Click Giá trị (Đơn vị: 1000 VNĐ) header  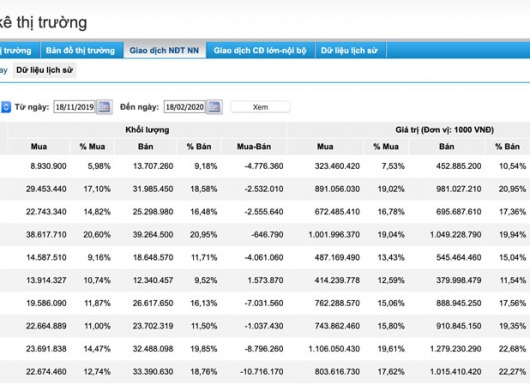pyautogui.click(x=445, y=130)
